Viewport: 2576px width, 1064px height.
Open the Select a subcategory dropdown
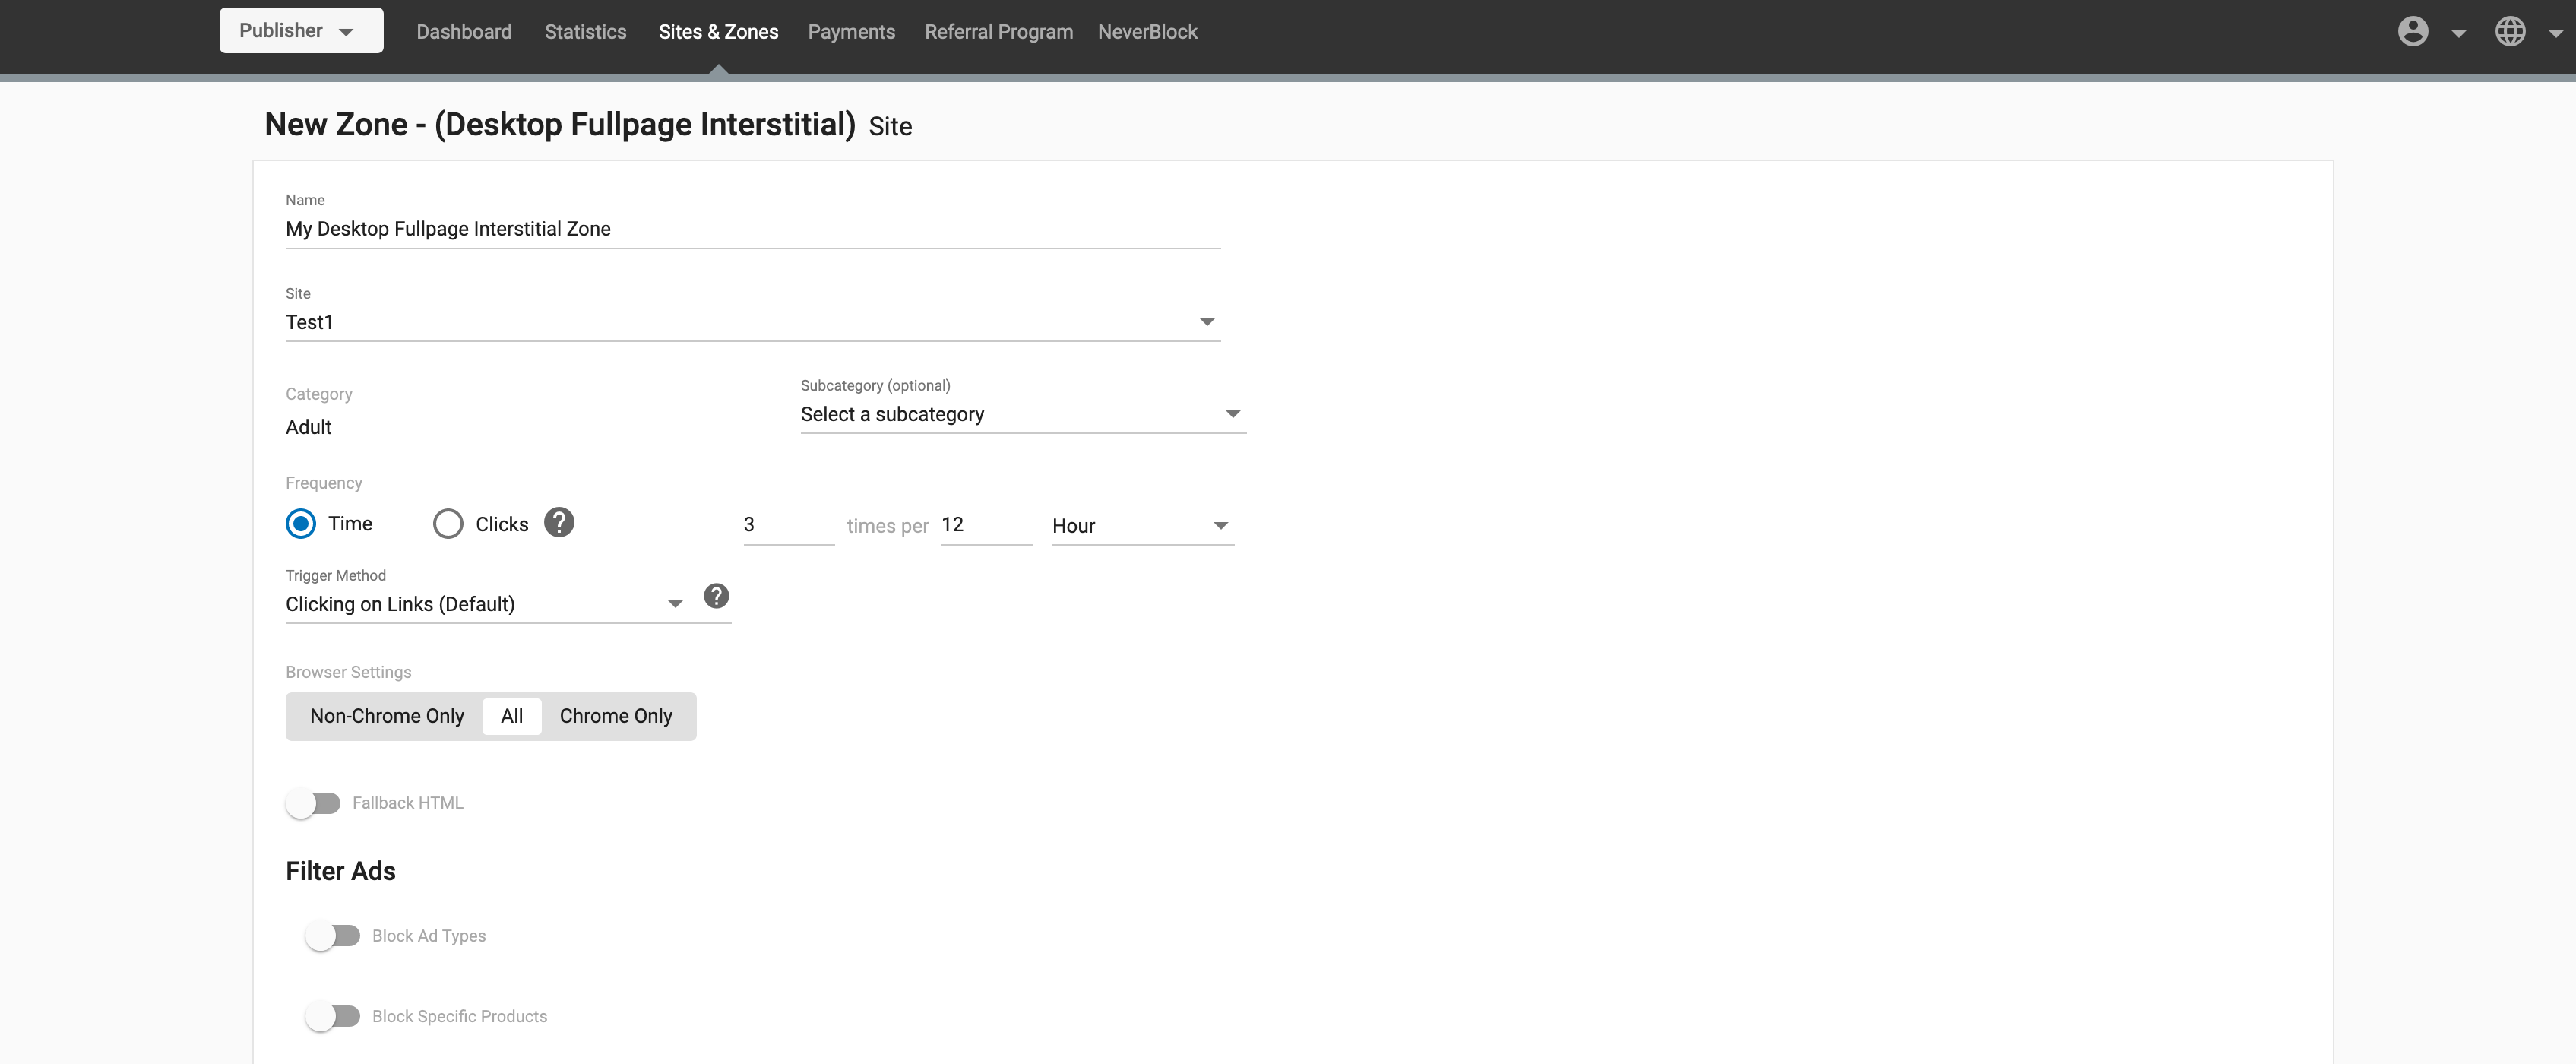pyautogui.click(x=1022, y=414)
